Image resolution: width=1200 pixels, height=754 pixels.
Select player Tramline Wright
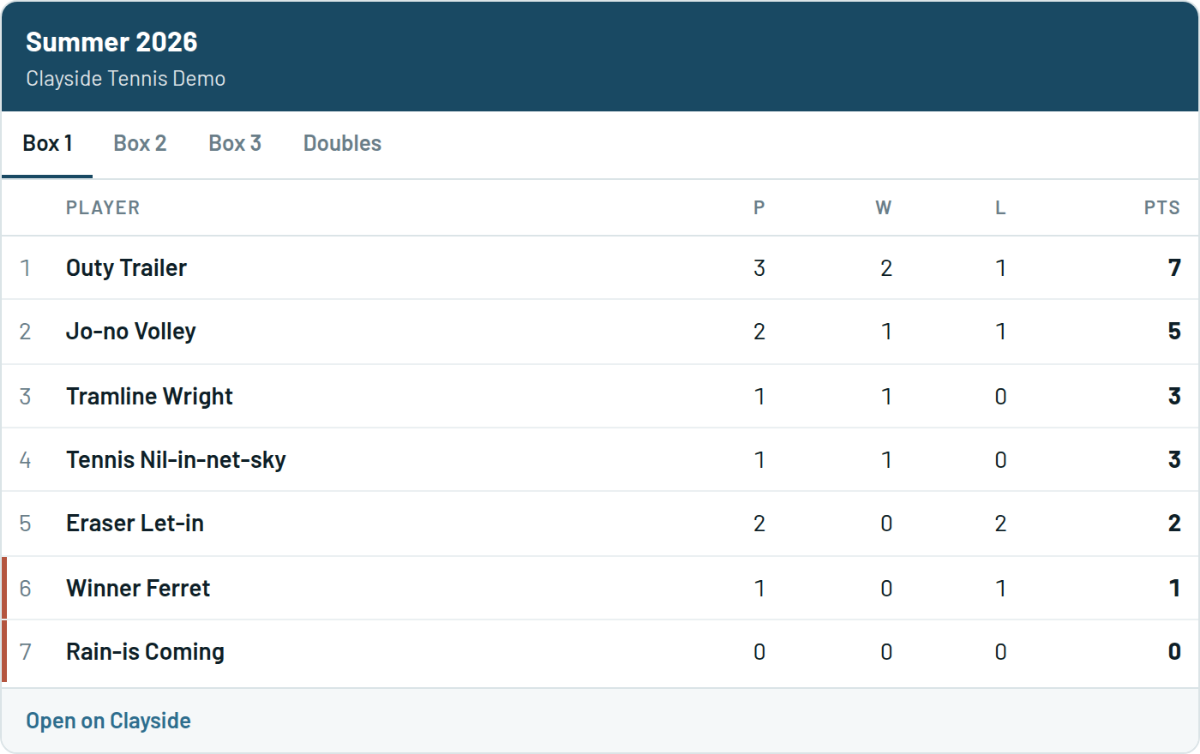[x=149, y=396]
